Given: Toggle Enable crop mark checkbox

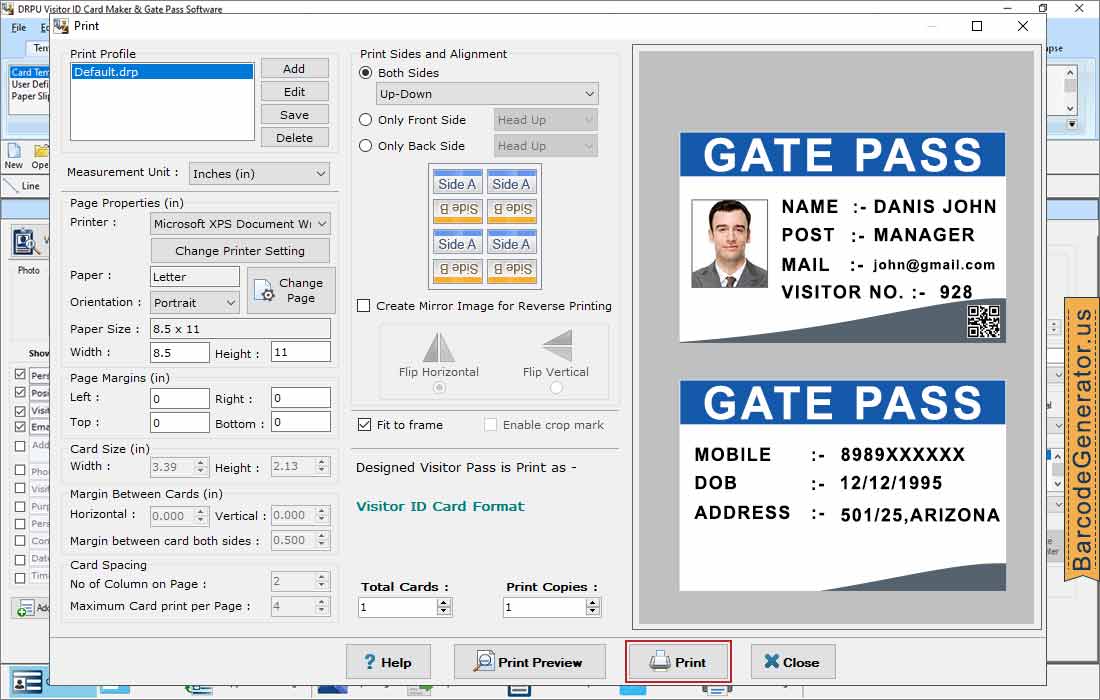Looking at the screenshot, I should (491, 424).
